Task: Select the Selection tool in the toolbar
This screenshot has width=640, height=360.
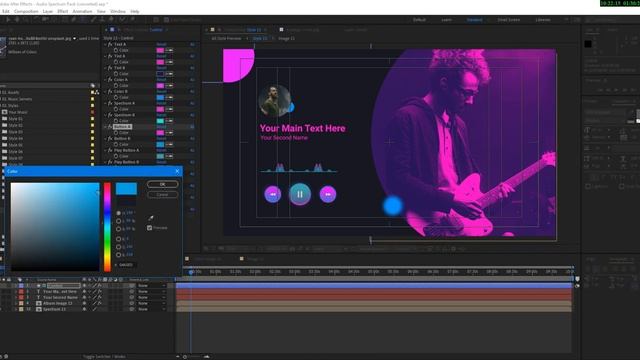Action: [x=7, y=20]
